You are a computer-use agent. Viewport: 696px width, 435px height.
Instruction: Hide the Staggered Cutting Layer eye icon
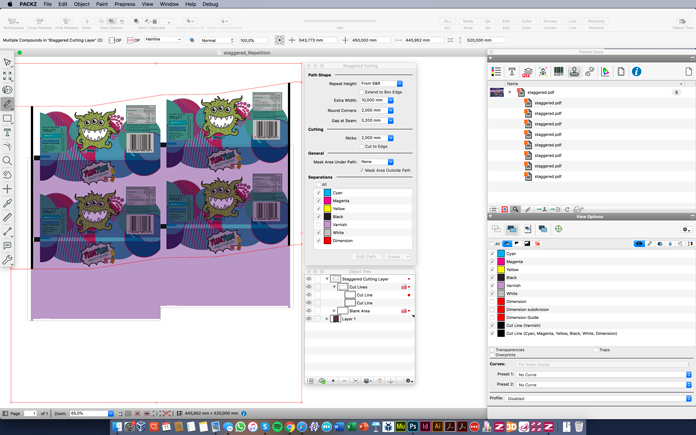[308, 279]
